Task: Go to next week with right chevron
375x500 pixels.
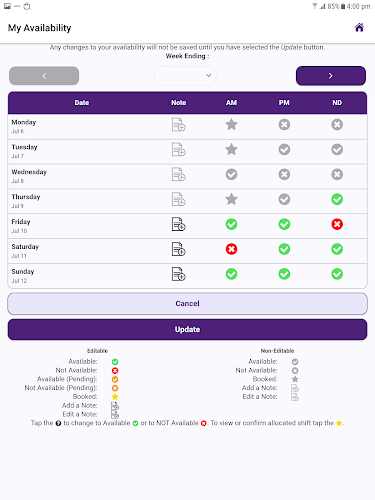Action: 331,76
